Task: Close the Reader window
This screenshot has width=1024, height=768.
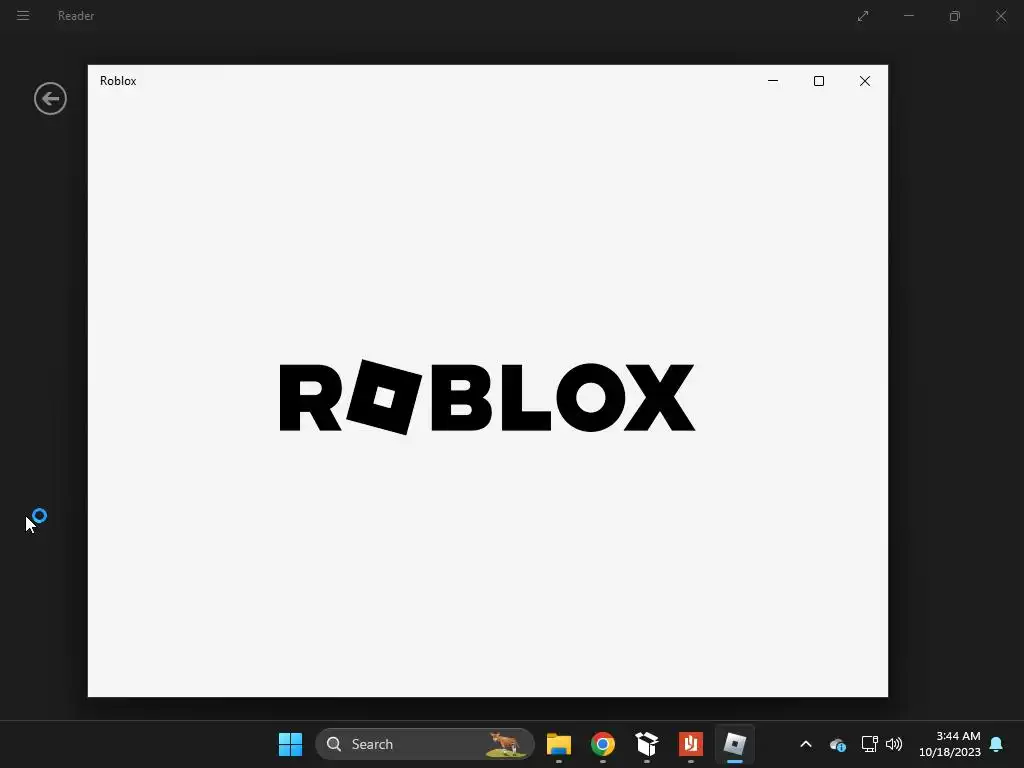Action: click(x=1000, y=16)
